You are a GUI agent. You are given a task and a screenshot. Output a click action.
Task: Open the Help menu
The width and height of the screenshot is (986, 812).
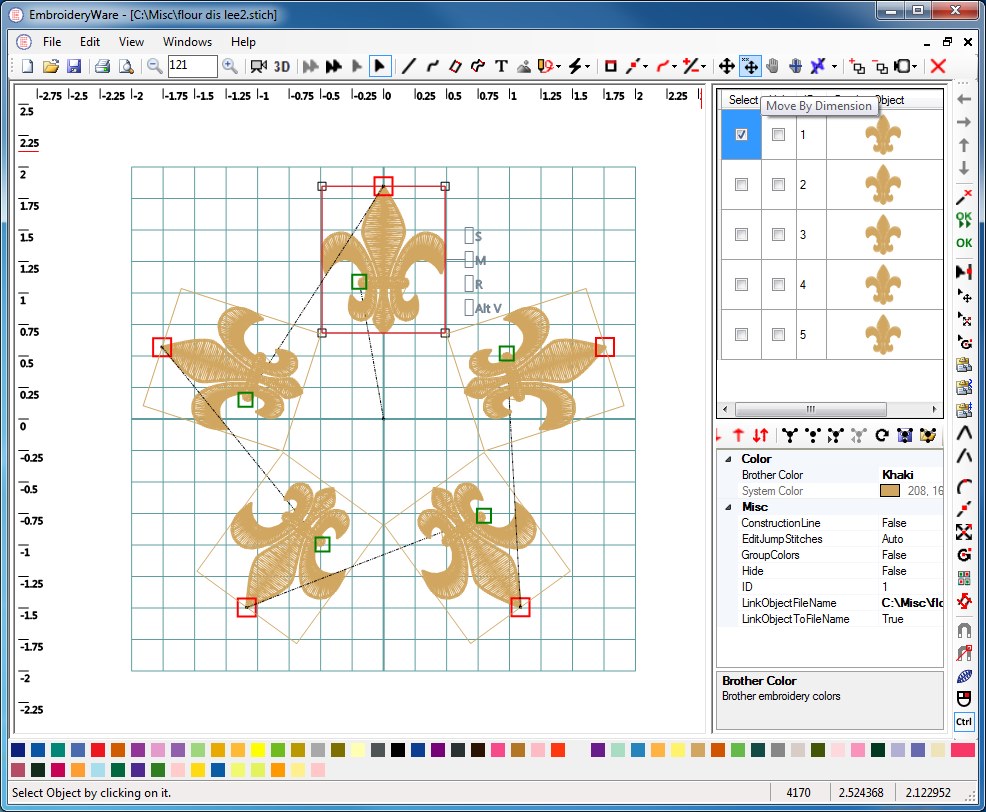point(243,42)
